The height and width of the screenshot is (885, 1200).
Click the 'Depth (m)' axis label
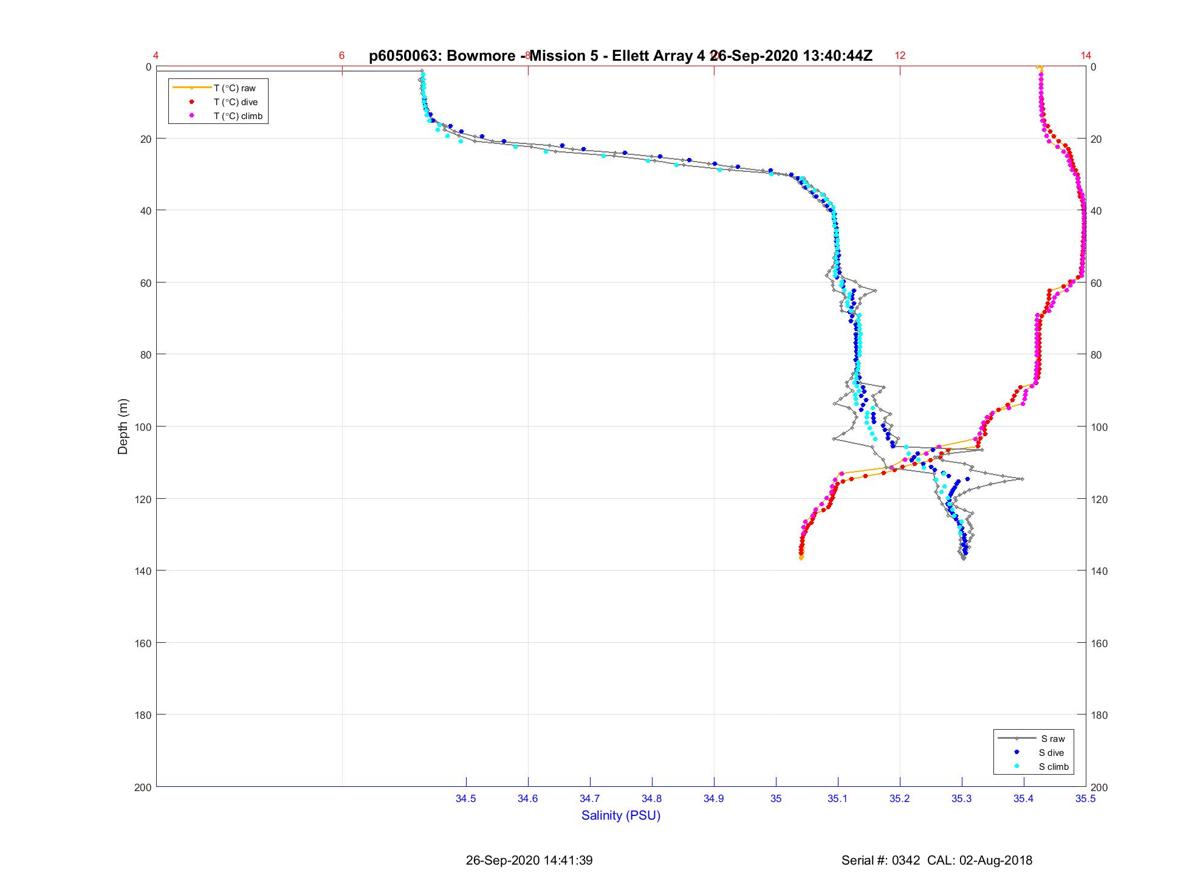point(124,426)
